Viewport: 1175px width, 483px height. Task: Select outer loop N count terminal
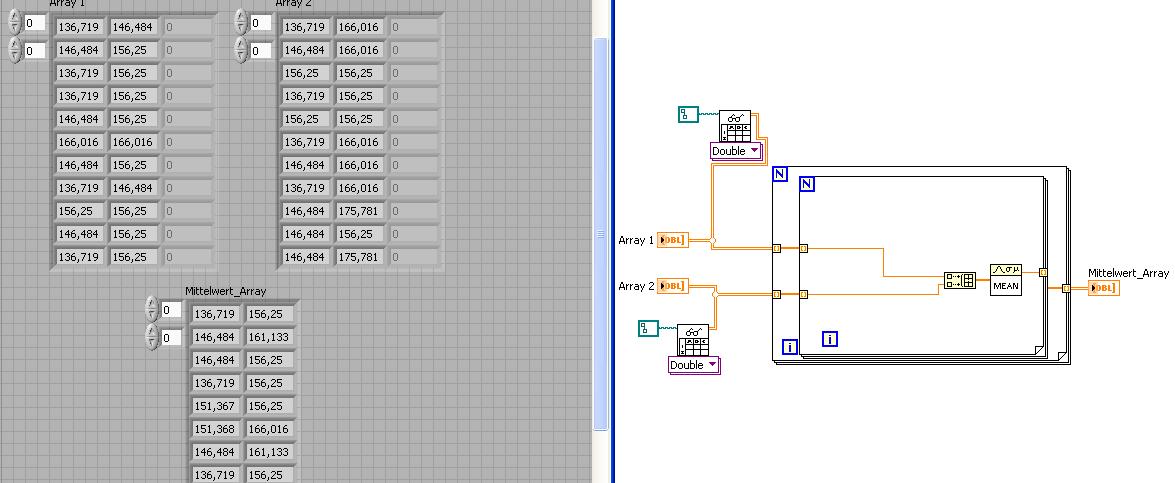coord(779,174)
